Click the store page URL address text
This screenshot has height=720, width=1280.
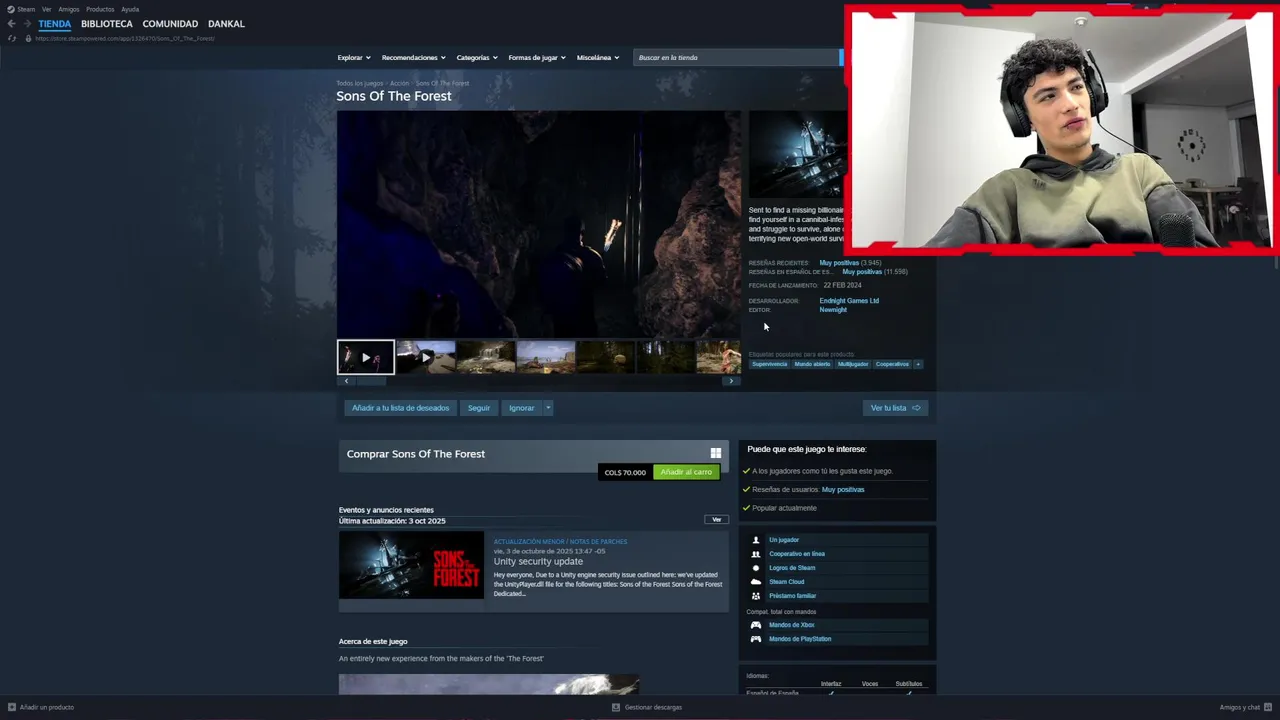(x=125, y=38)
